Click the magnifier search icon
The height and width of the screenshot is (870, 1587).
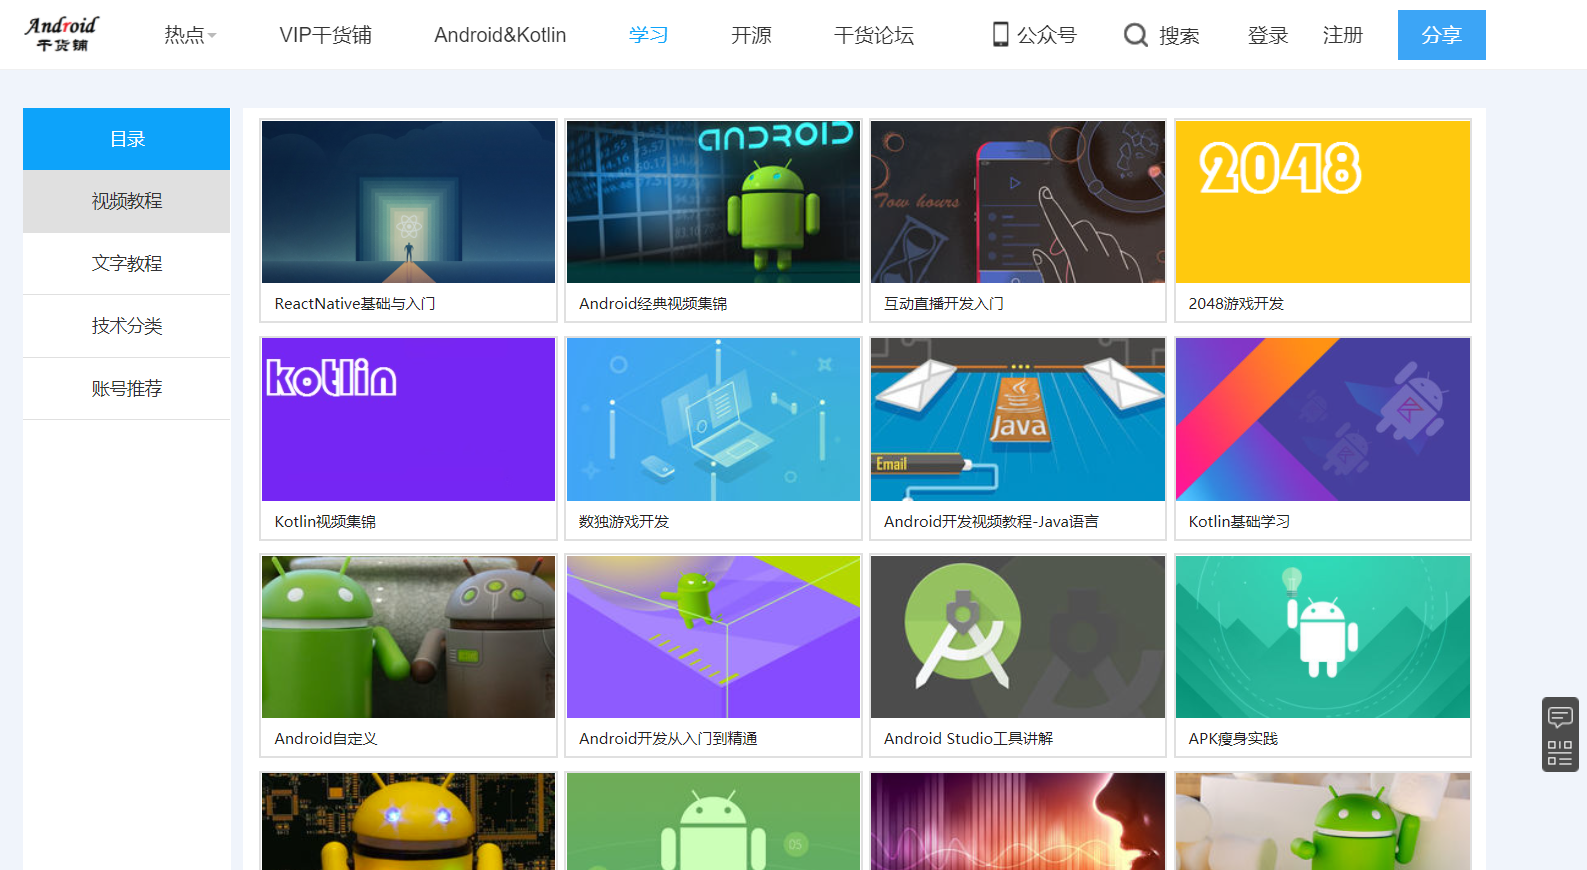1135,35
